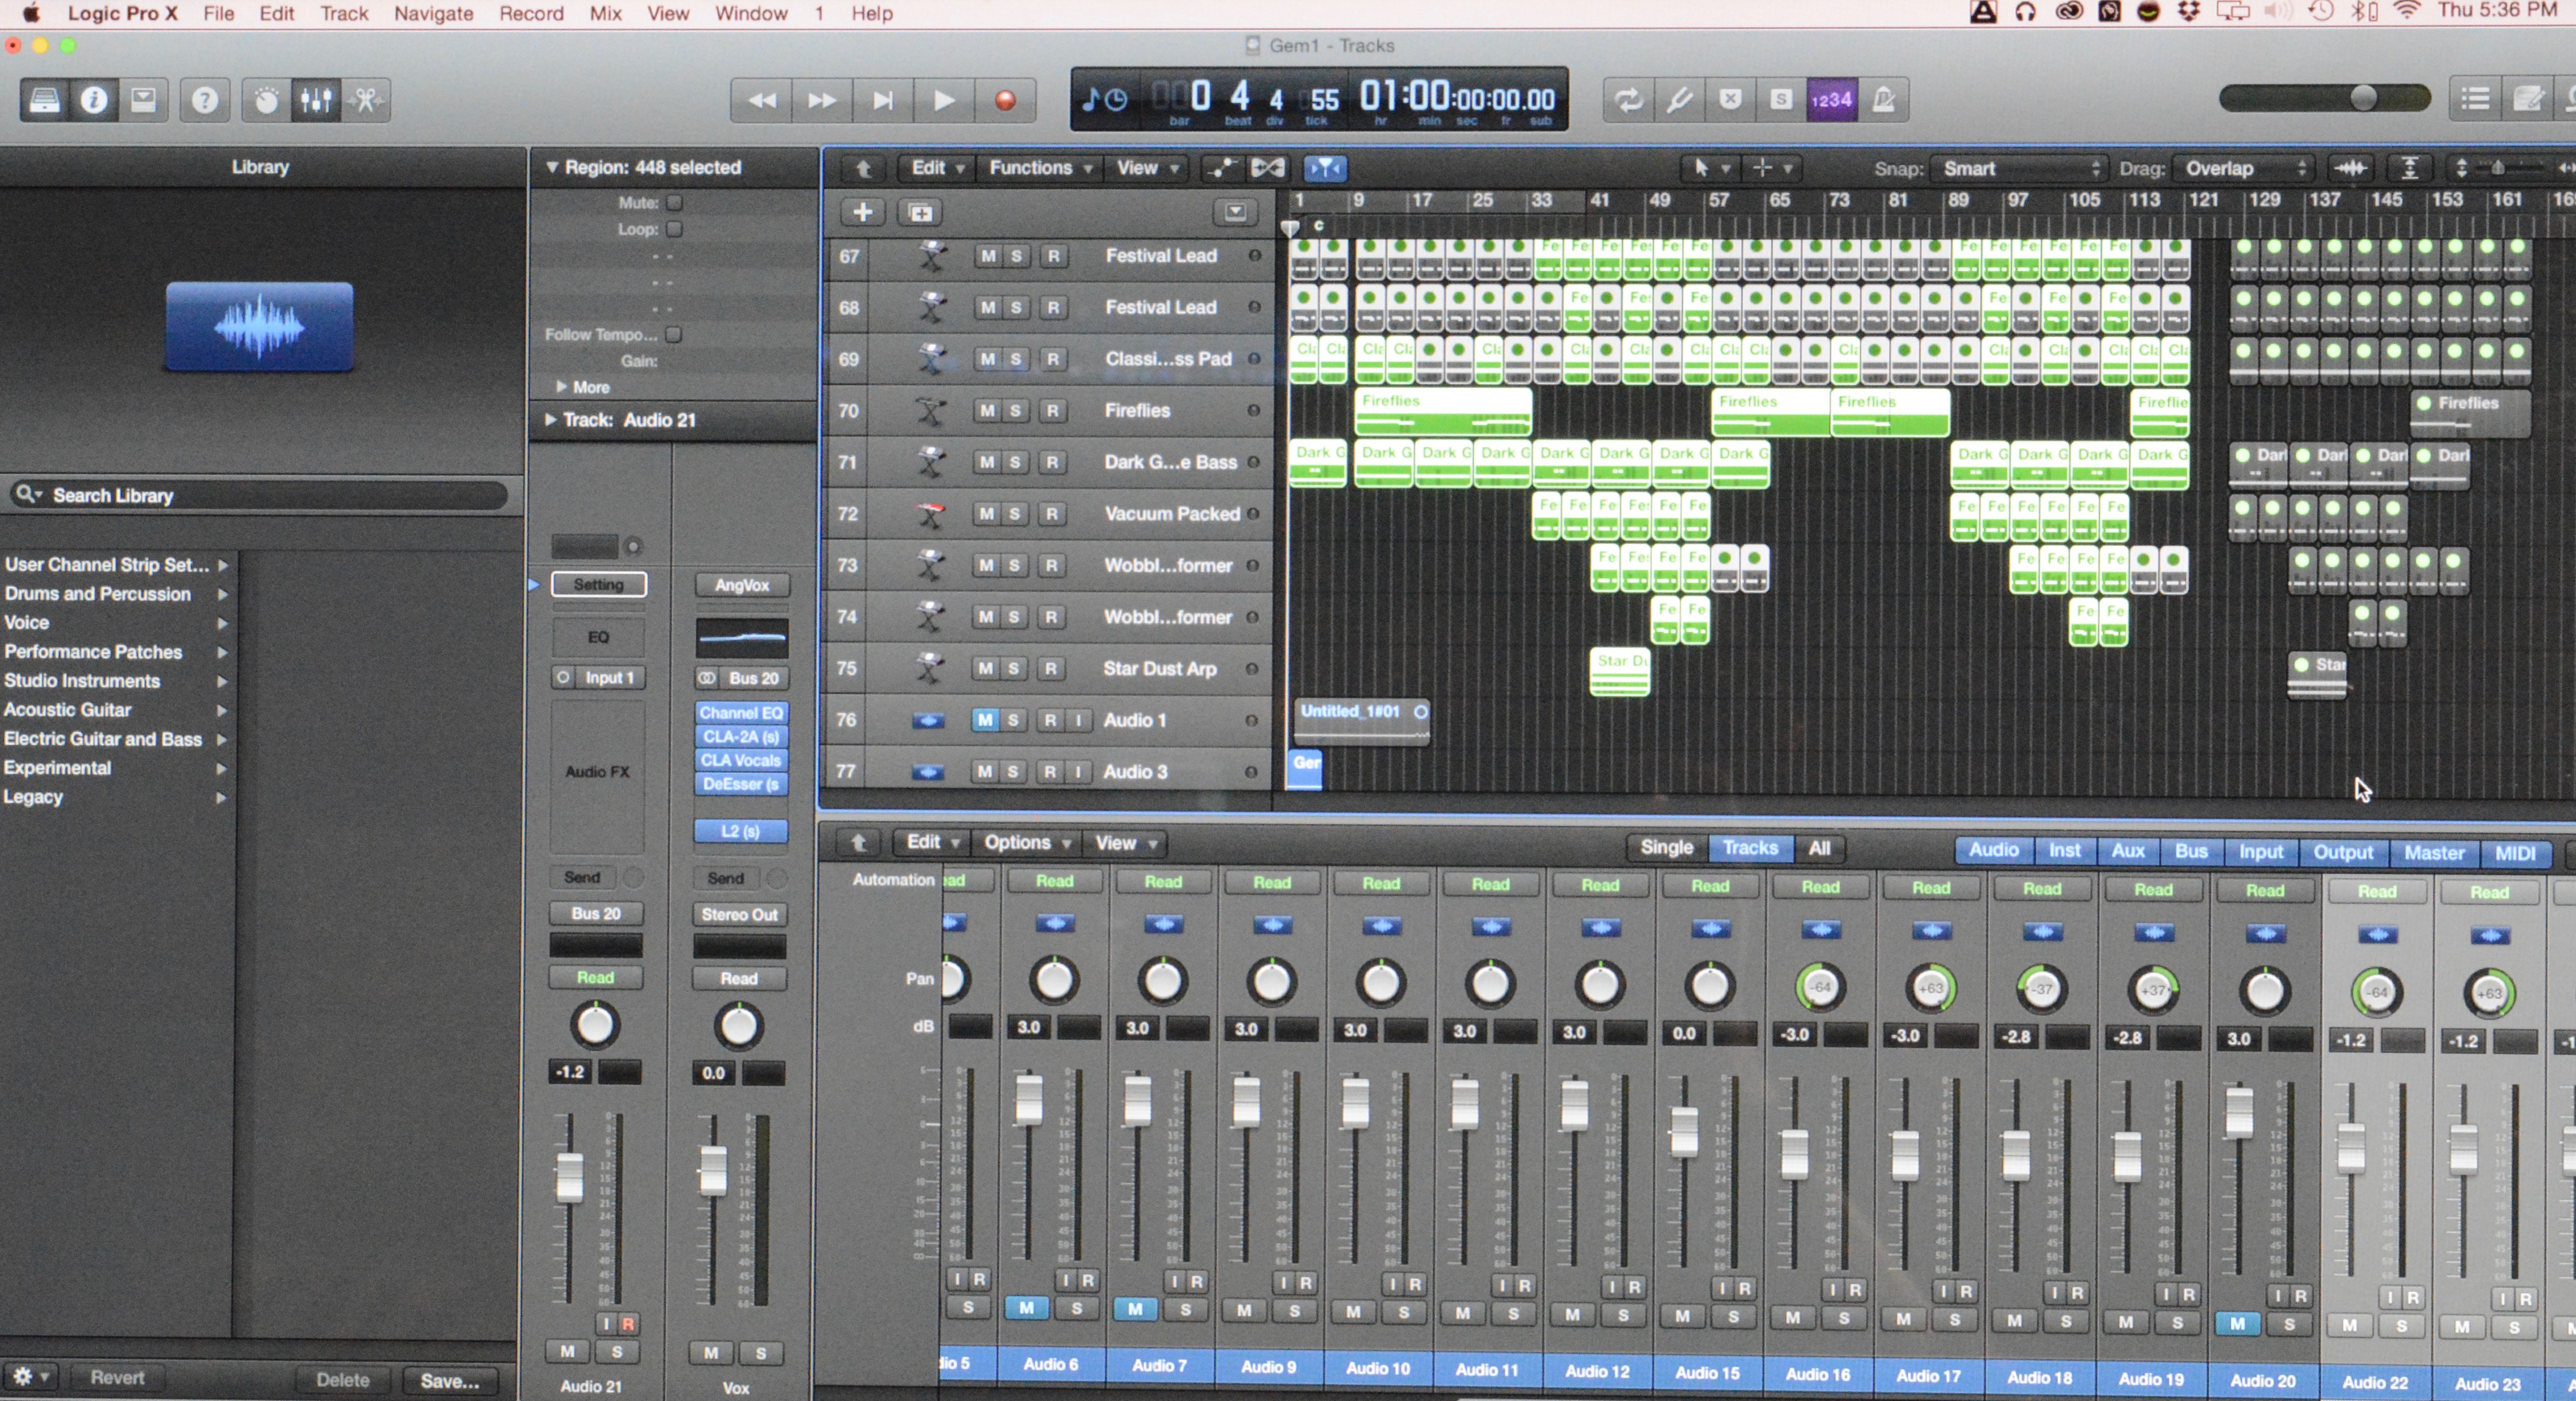Click the Stereo Out output slot
The image size is (2576, 1401).
tap(739, 914)
